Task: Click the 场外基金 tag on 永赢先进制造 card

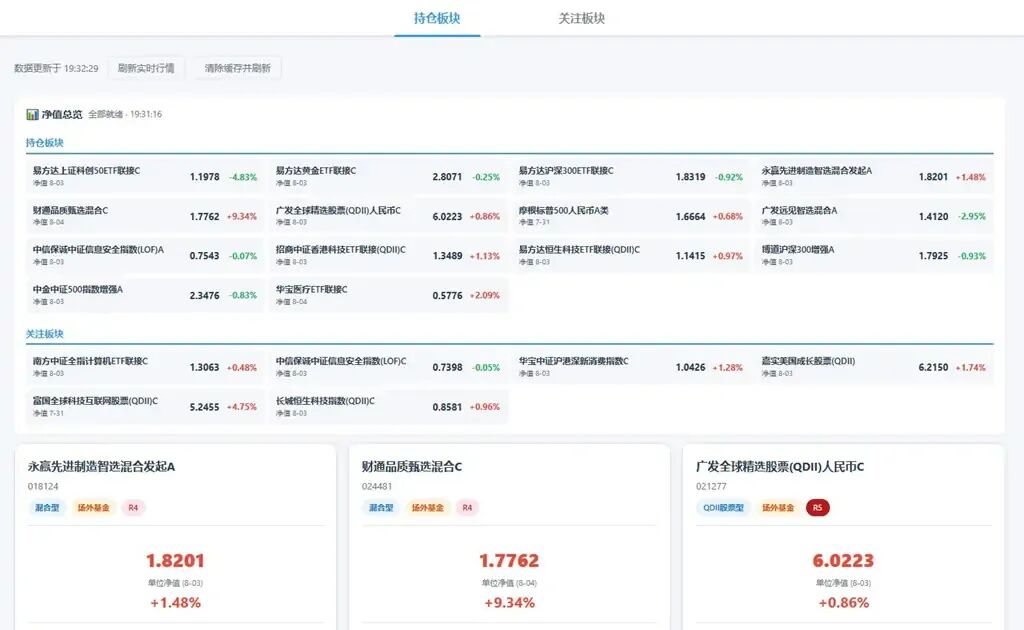Action: point(93,507)
